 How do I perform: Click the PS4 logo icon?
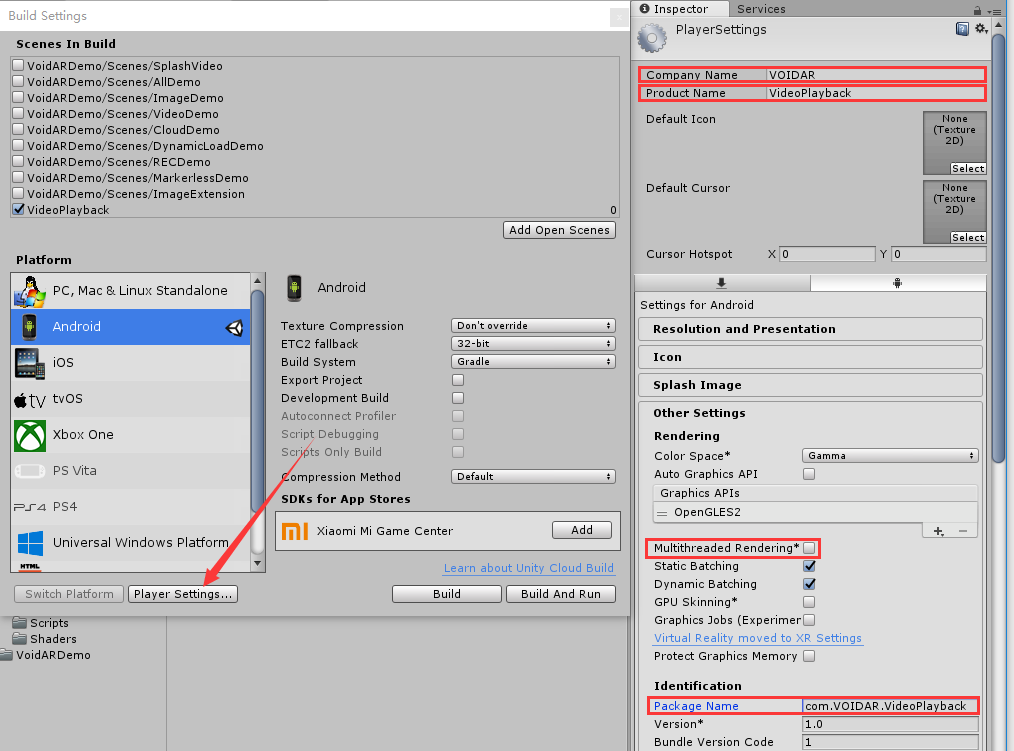pos(30,507)
